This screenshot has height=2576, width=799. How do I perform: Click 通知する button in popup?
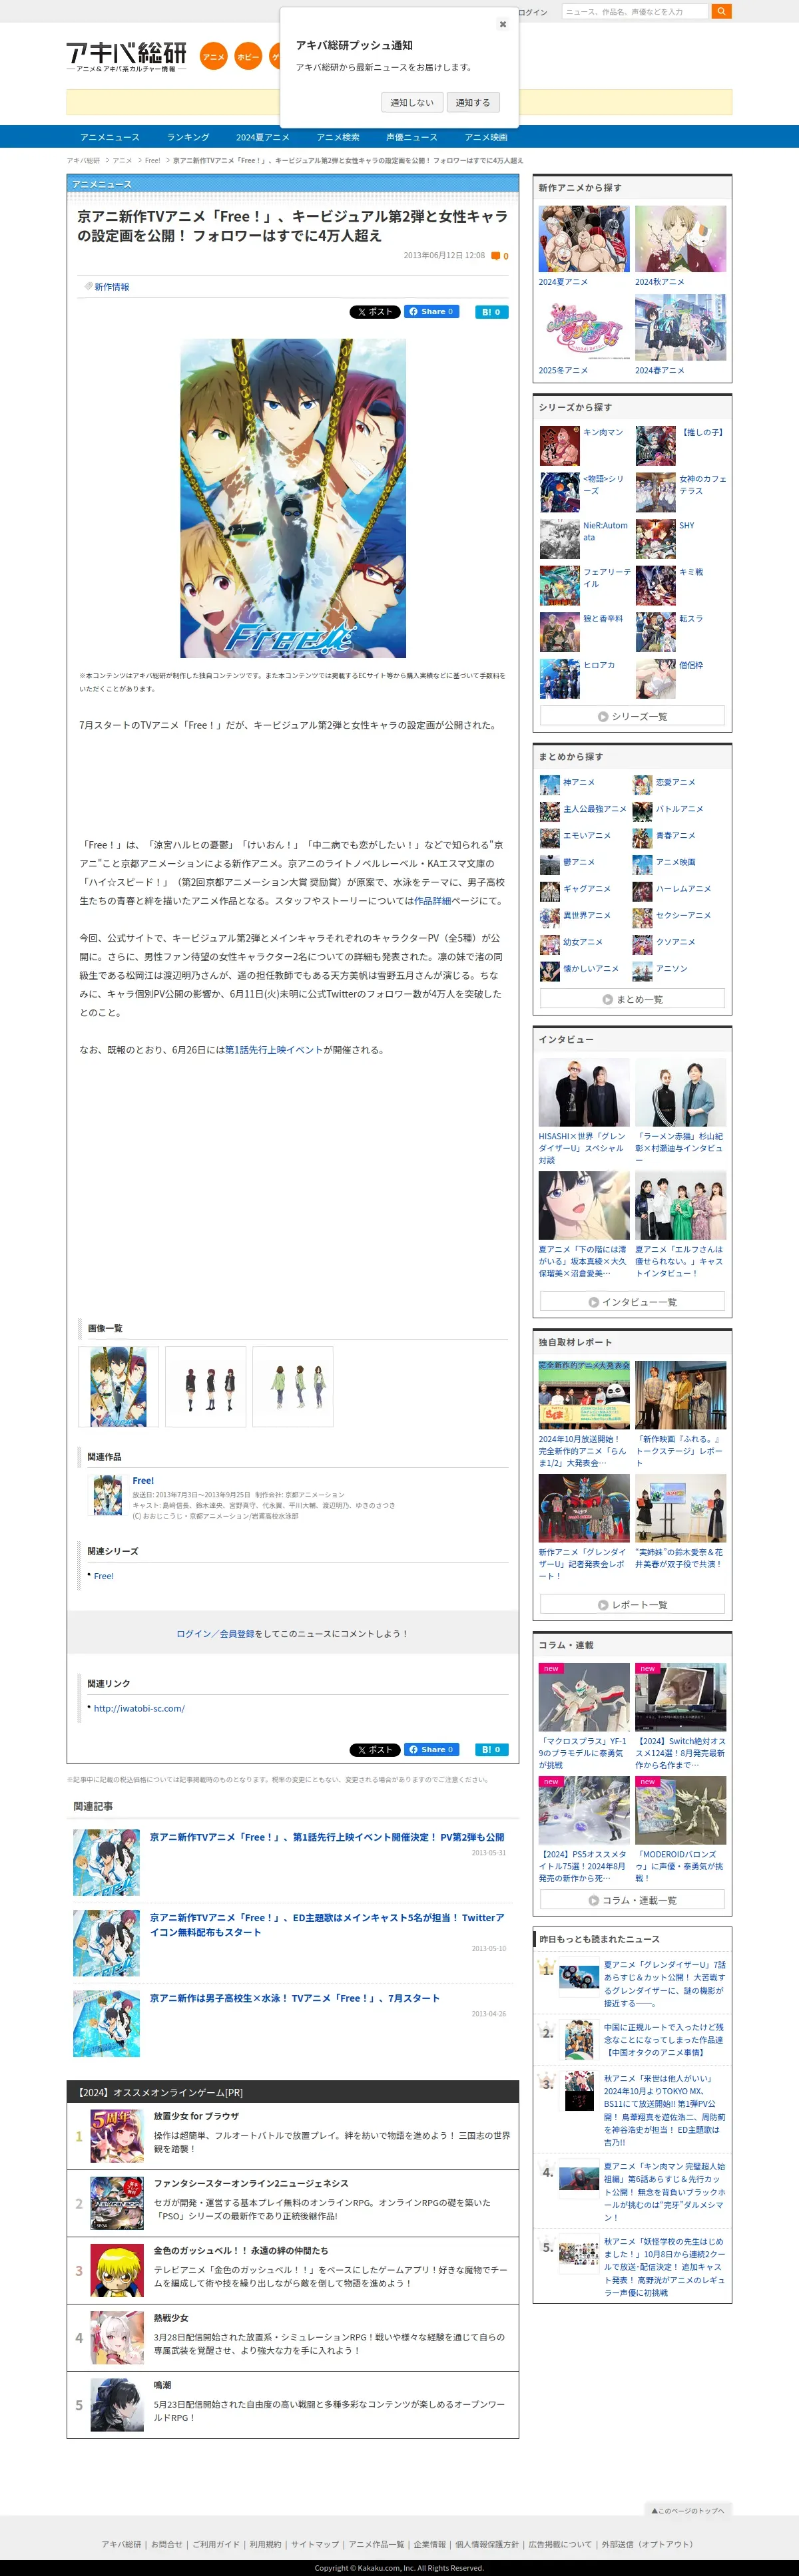click(x=473, y=103)
